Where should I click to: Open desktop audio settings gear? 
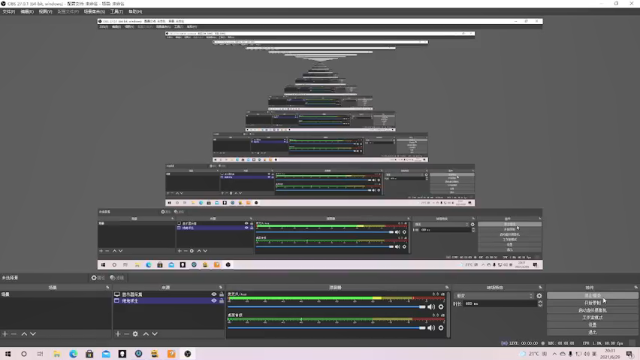tap(441, 328)
